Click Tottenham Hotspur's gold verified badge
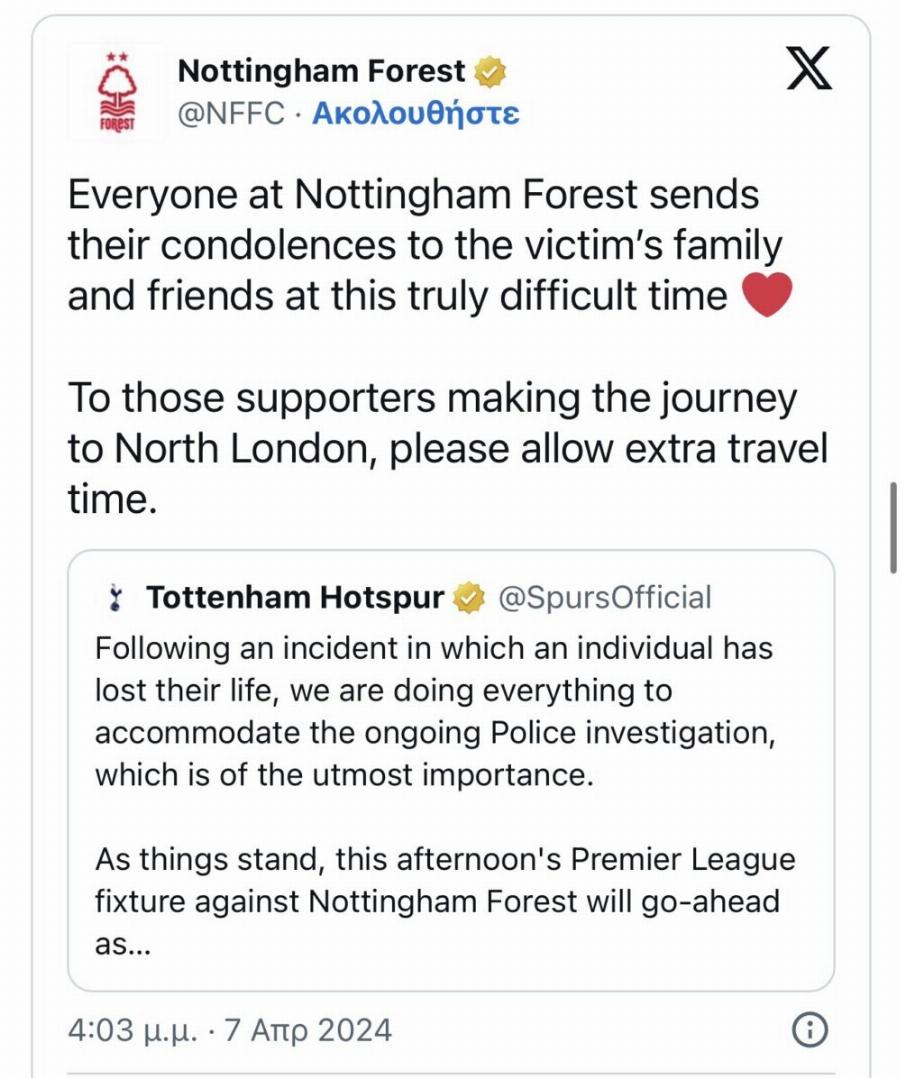The height and width of the screenshot is (1078, 900). 467,598
